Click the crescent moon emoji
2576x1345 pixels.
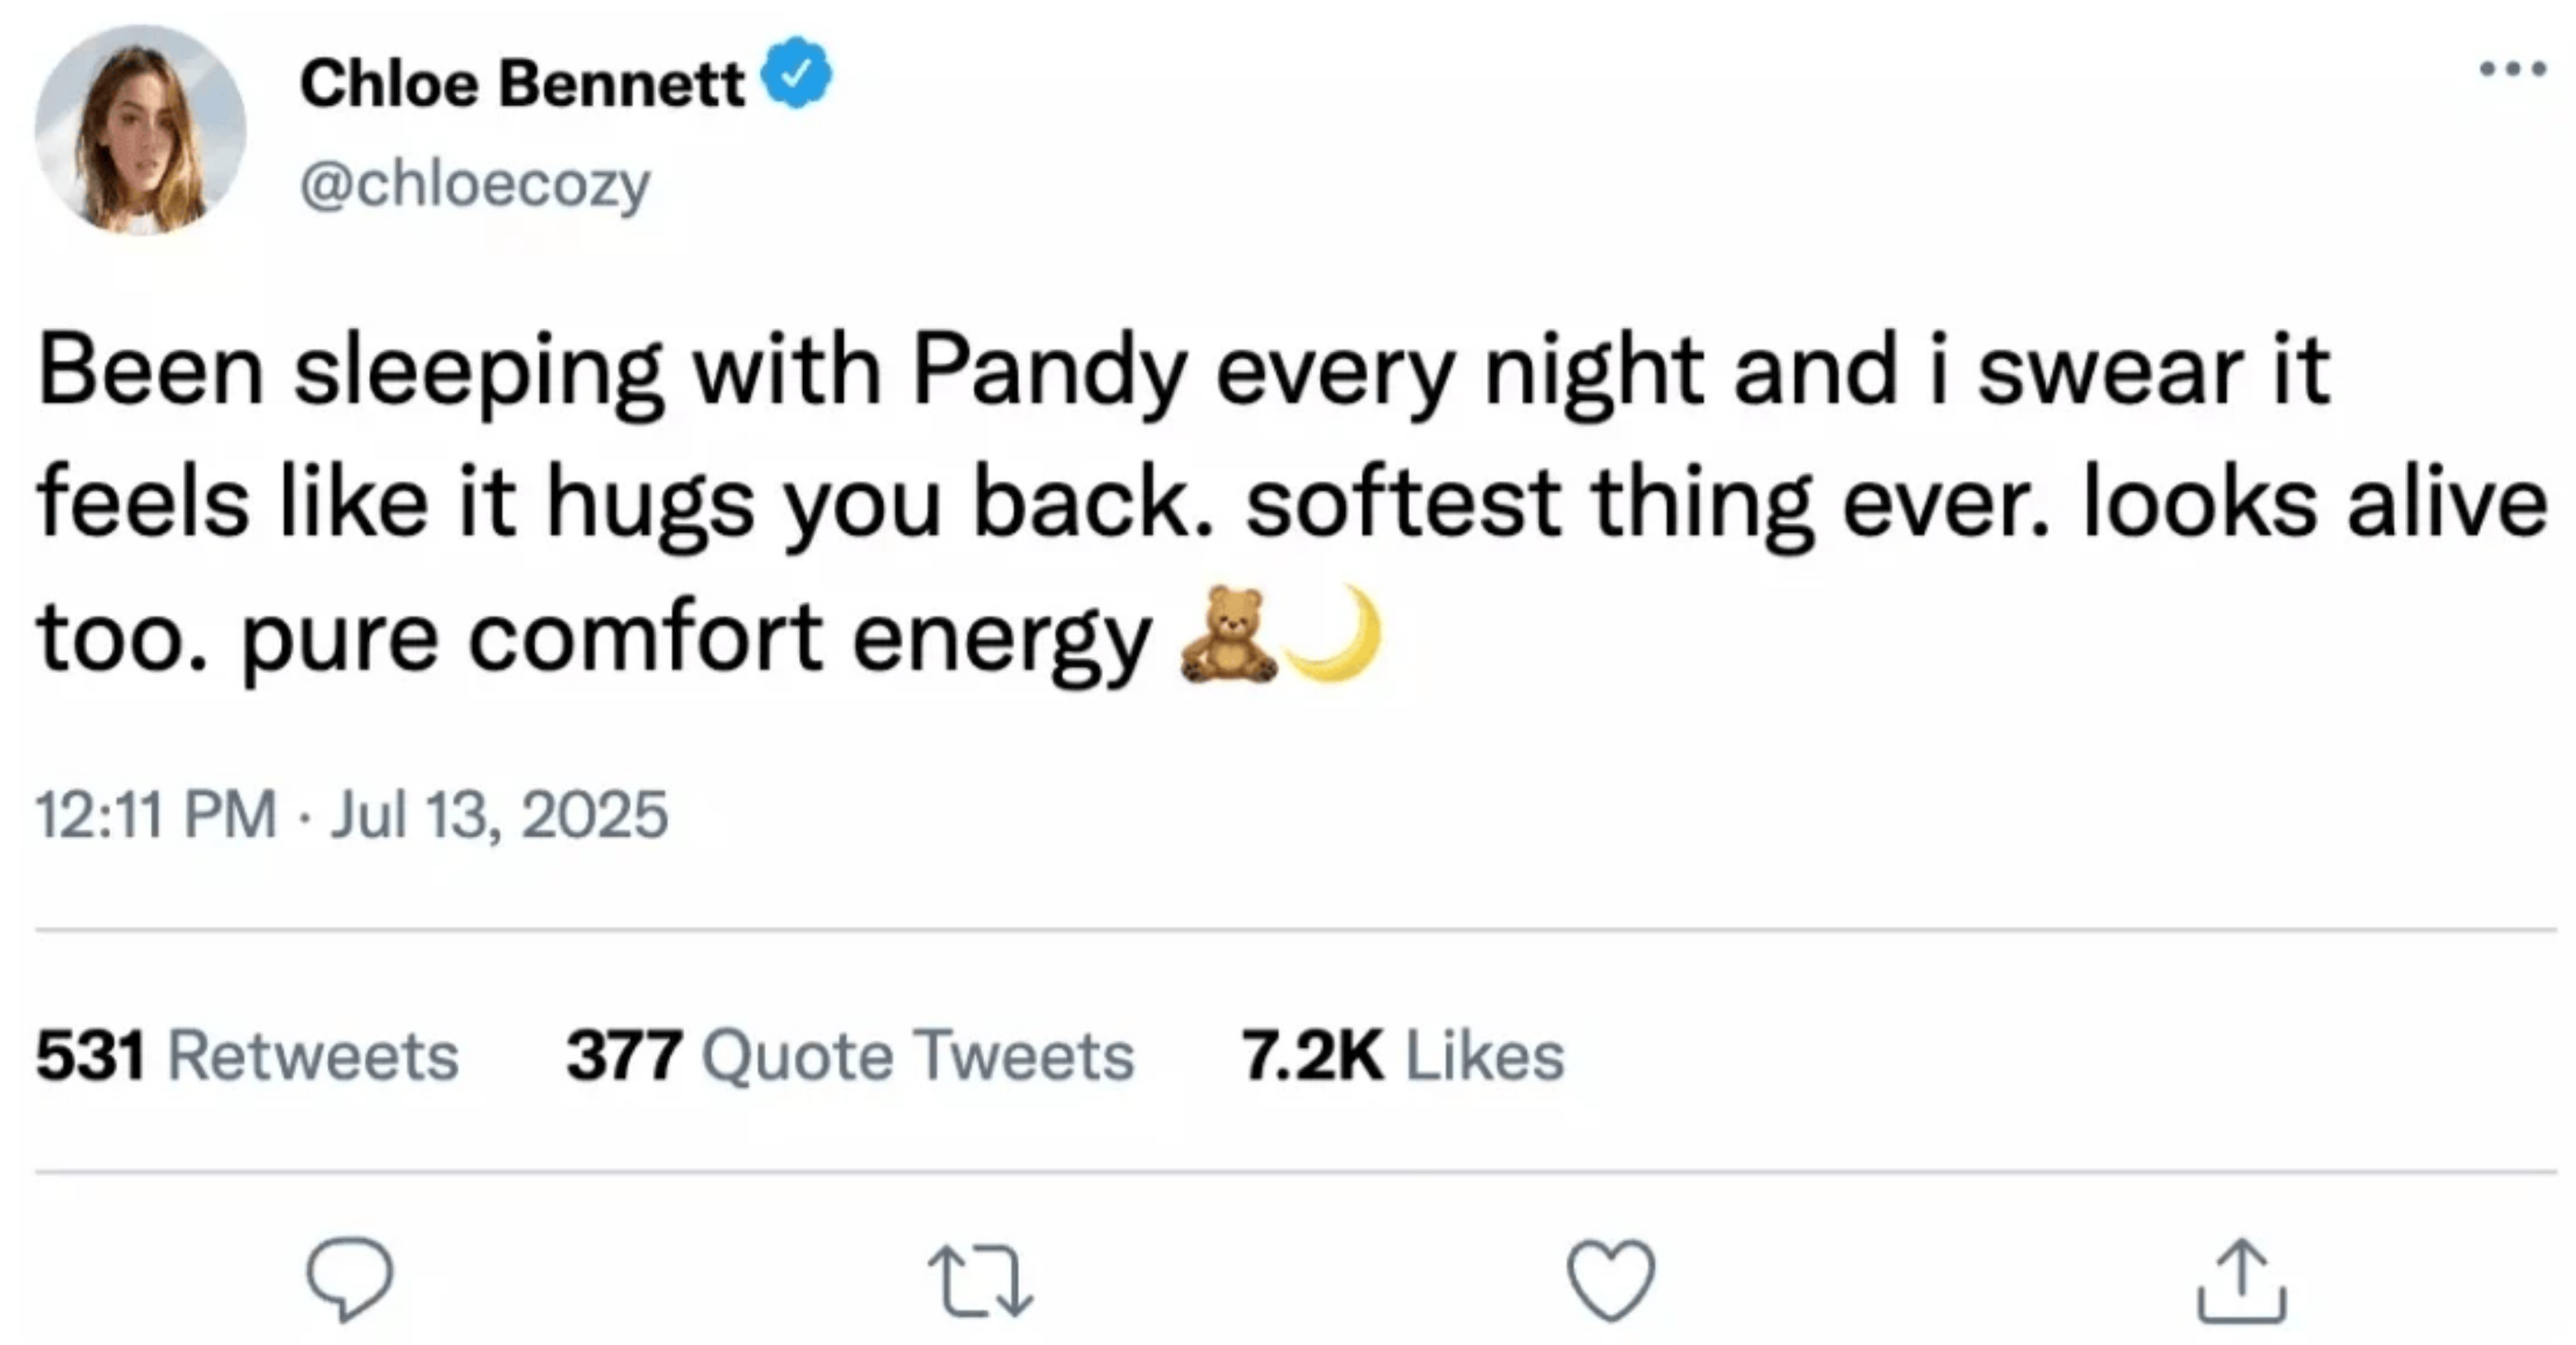pyautogui.click(x=1336, y=634)
